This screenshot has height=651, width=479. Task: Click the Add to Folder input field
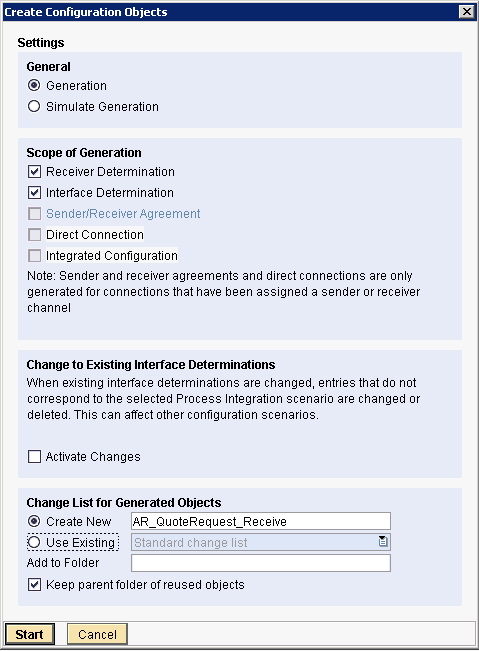click(261, 563)
